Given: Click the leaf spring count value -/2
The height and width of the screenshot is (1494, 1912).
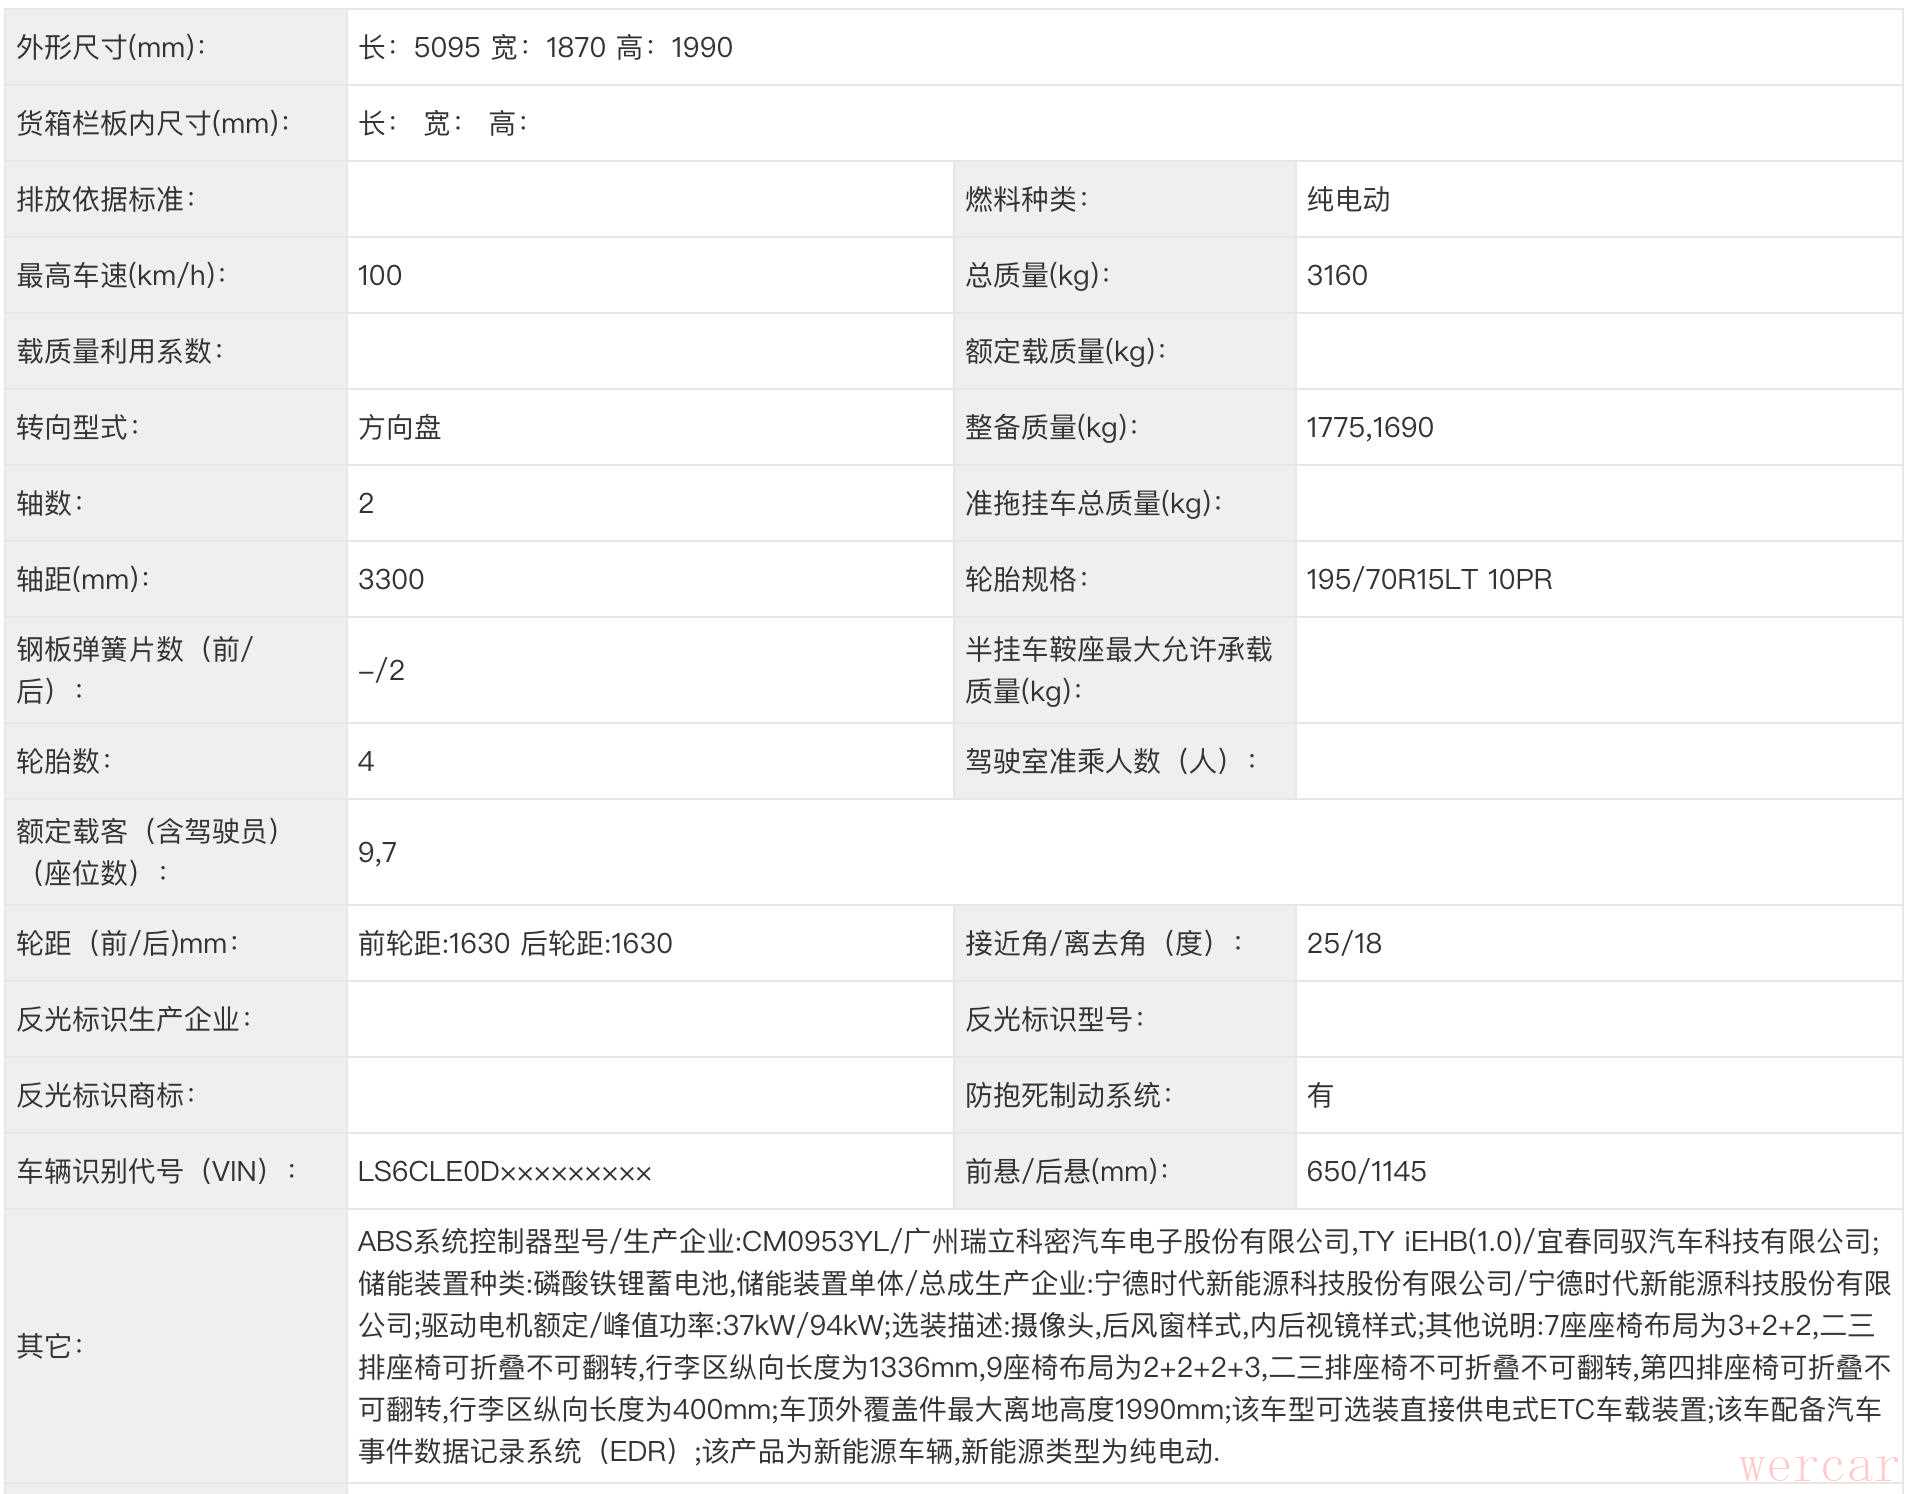Looking at the screenshot, I should [381, 671].
